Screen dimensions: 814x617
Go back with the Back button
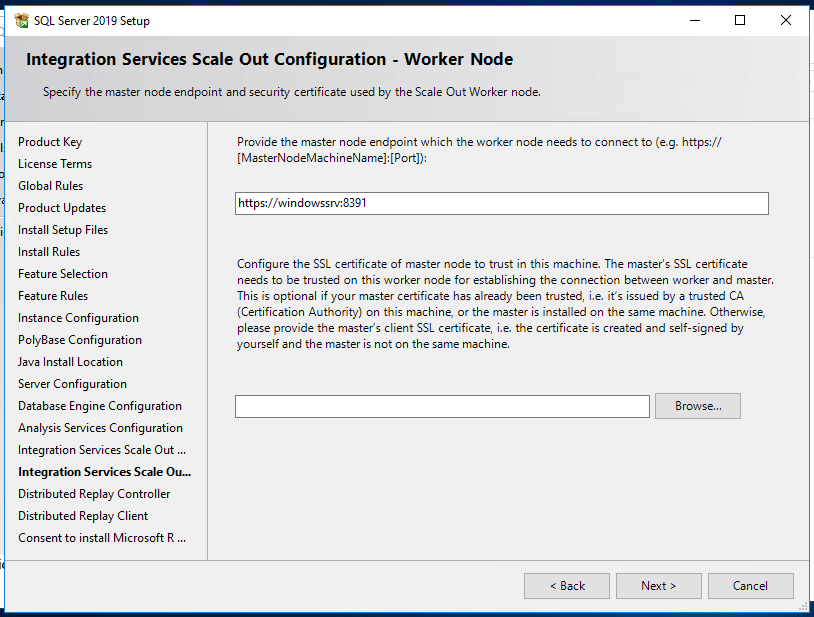coord(567,586)
